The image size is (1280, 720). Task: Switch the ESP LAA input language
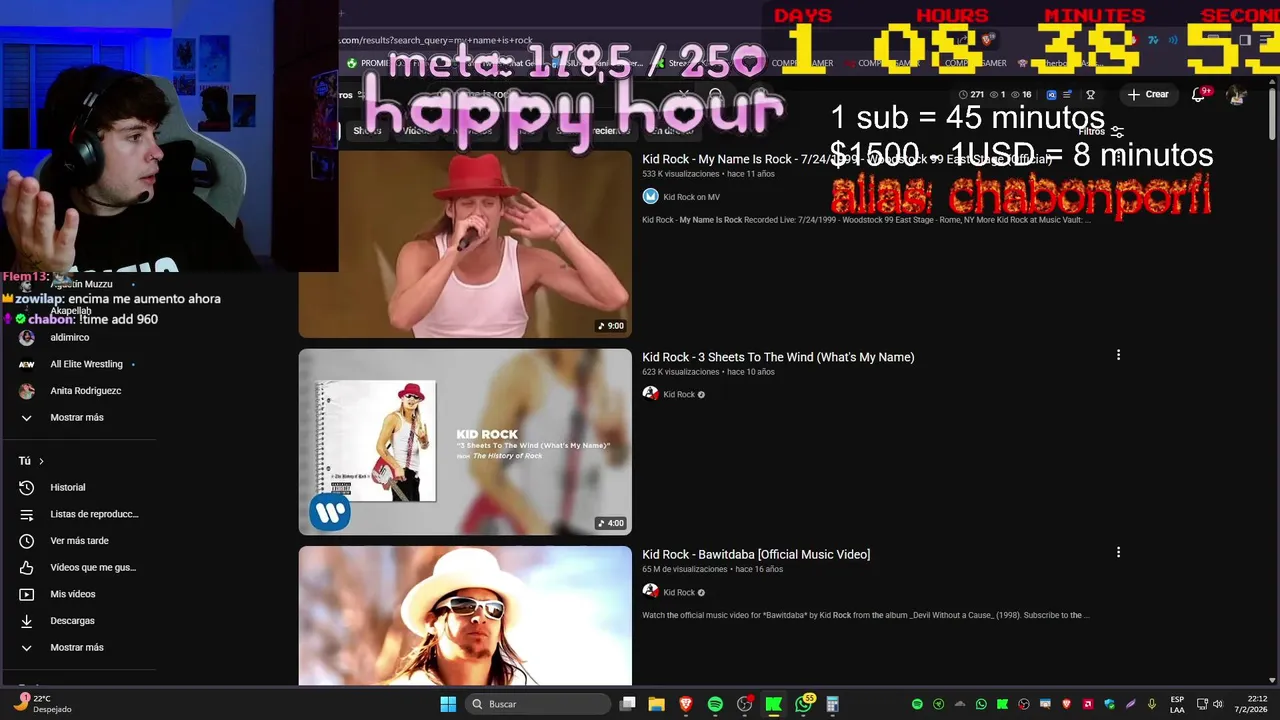click(x=1177, y=704)
